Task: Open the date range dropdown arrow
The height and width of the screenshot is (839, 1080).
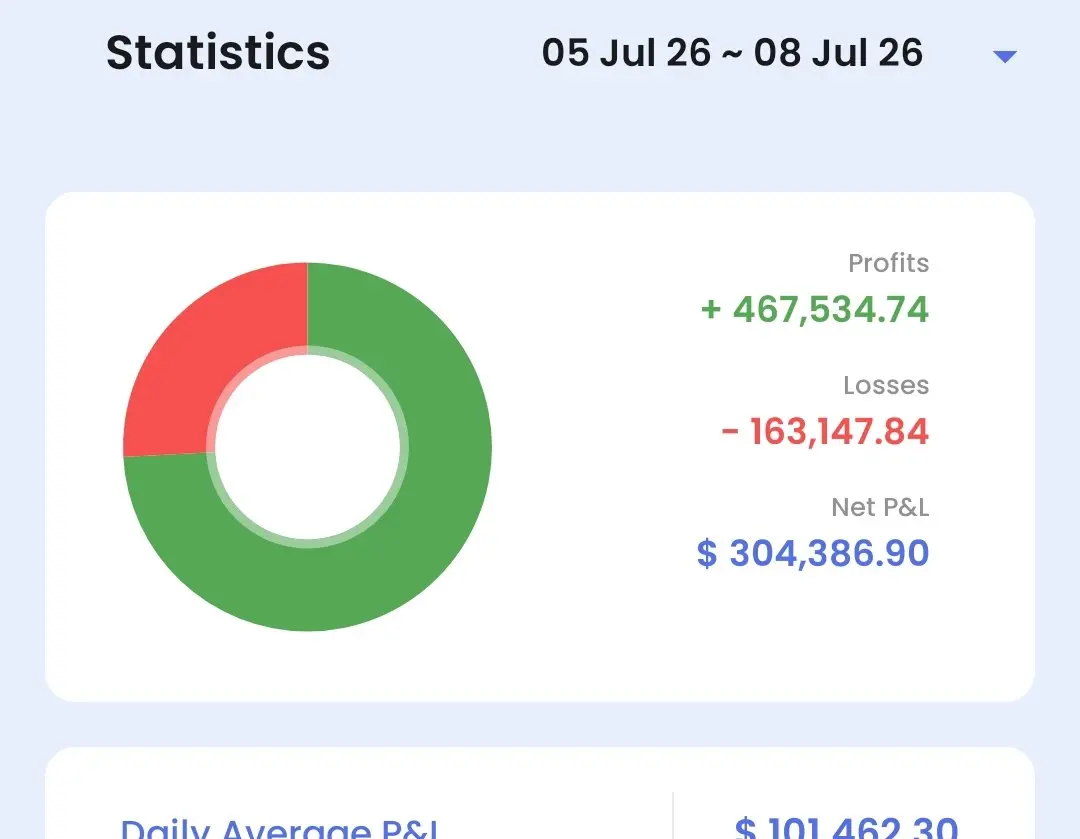Action: coord(1004,56)
